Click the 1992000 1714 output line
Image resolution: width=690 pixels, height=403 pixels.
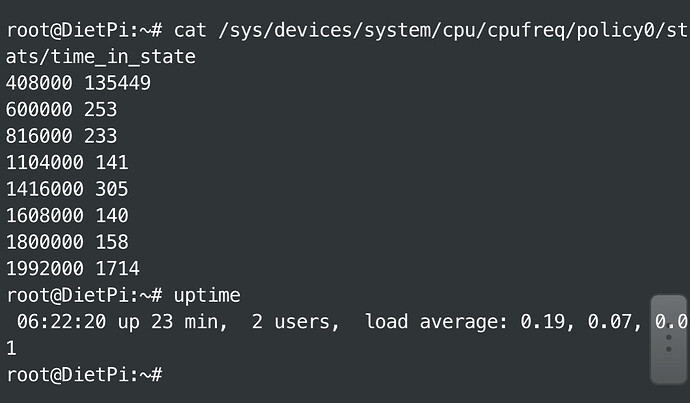point(73,268)
